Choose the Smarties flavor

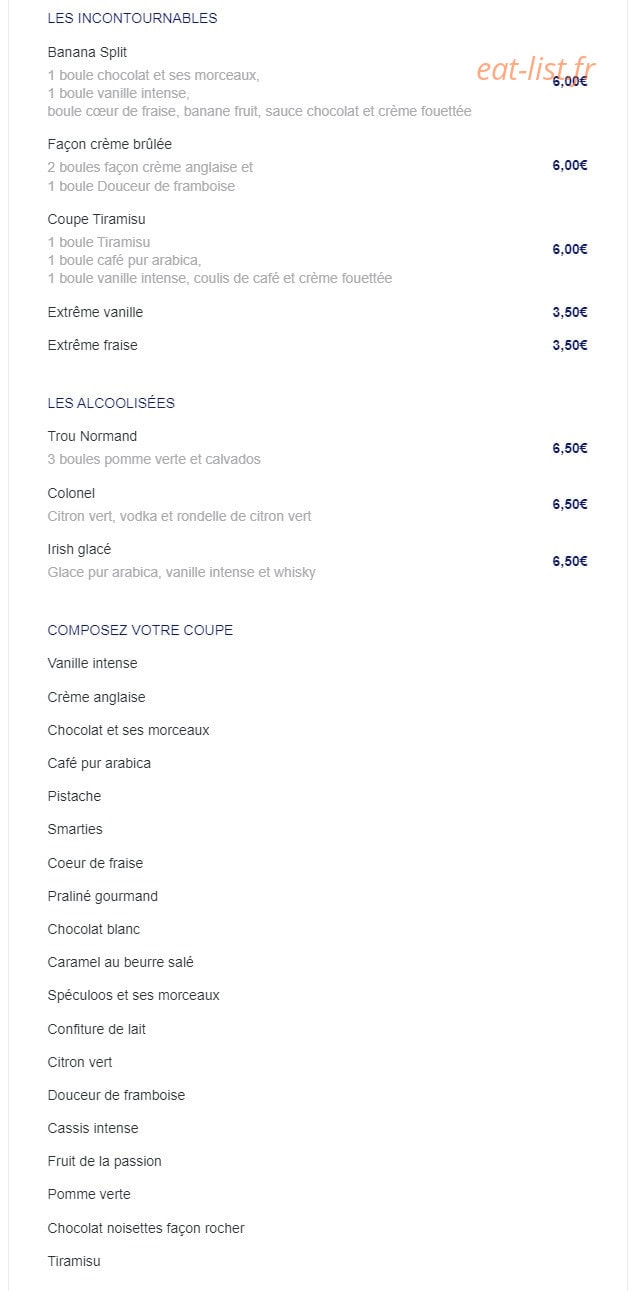(x=75, y=829)
